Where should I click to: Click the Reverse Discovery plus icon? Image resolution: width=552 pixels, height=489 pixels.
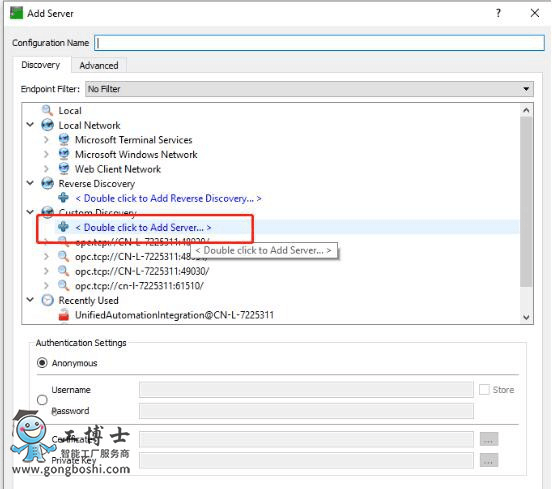pyautogui.click(x=63, y=198)
